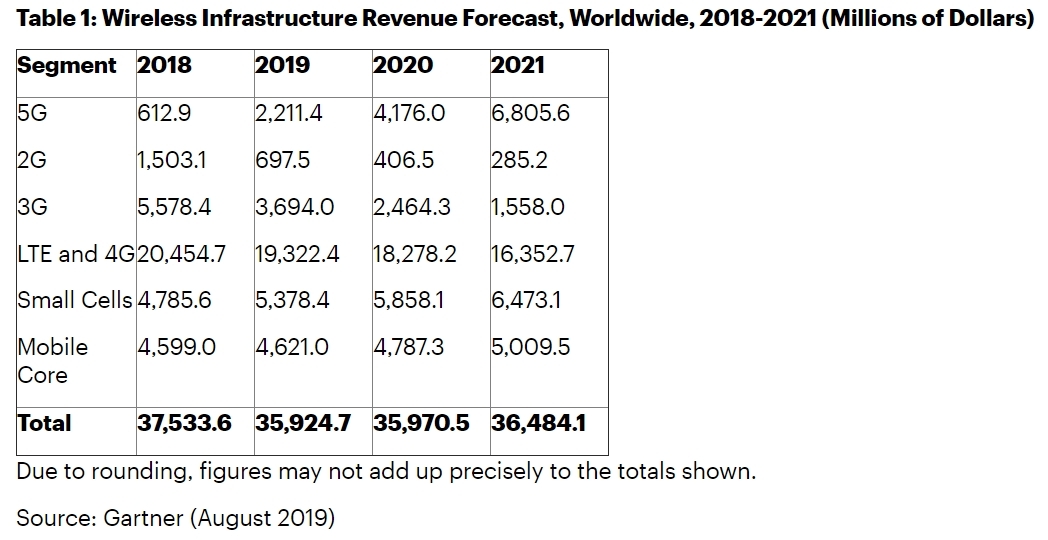Click the table title heading text
This screenshot has width=1048, height=540.
(525, 20)
